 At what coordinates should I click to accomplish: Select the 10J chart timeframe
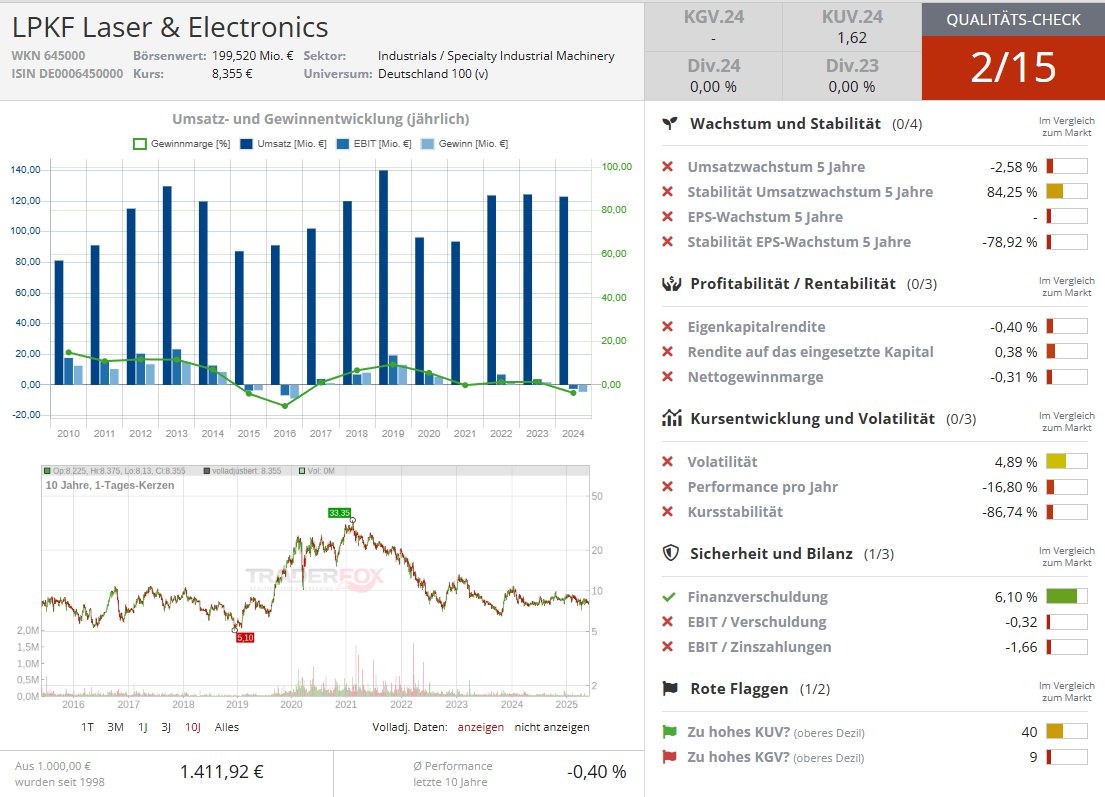193,727
